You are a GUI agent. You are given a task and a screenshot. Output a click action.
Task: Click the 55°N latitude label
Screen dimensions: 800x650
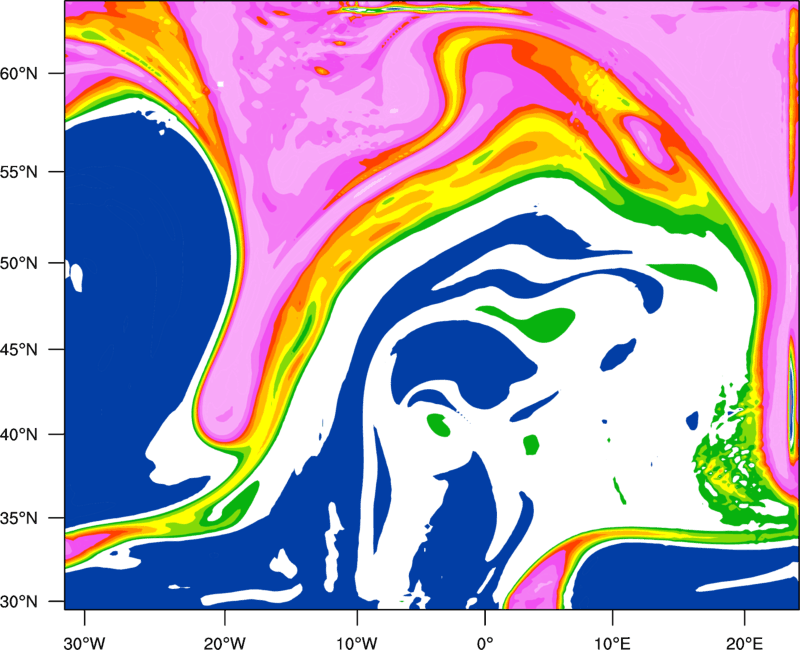click(x=19, y=172)
